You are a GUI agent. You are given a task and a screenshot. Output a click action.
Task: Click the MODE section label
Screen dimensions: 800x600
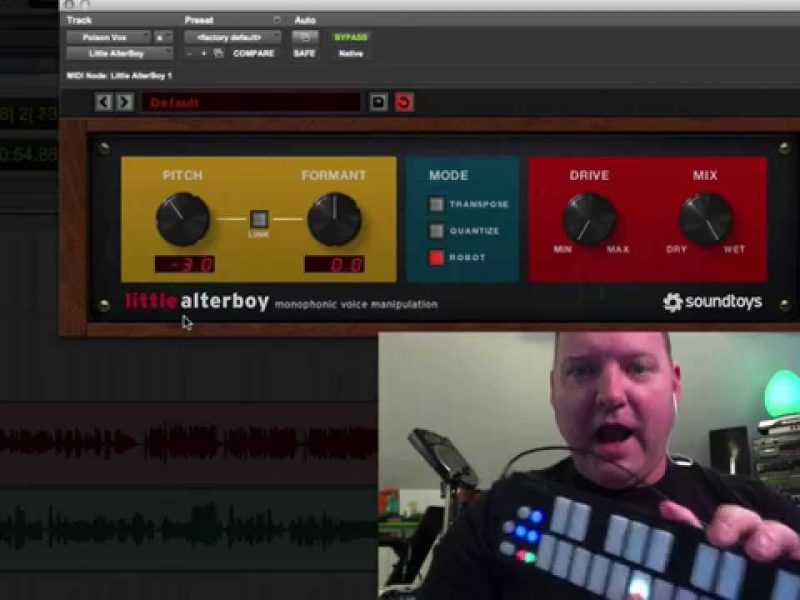pyautogui.click(x=448, y=176)
